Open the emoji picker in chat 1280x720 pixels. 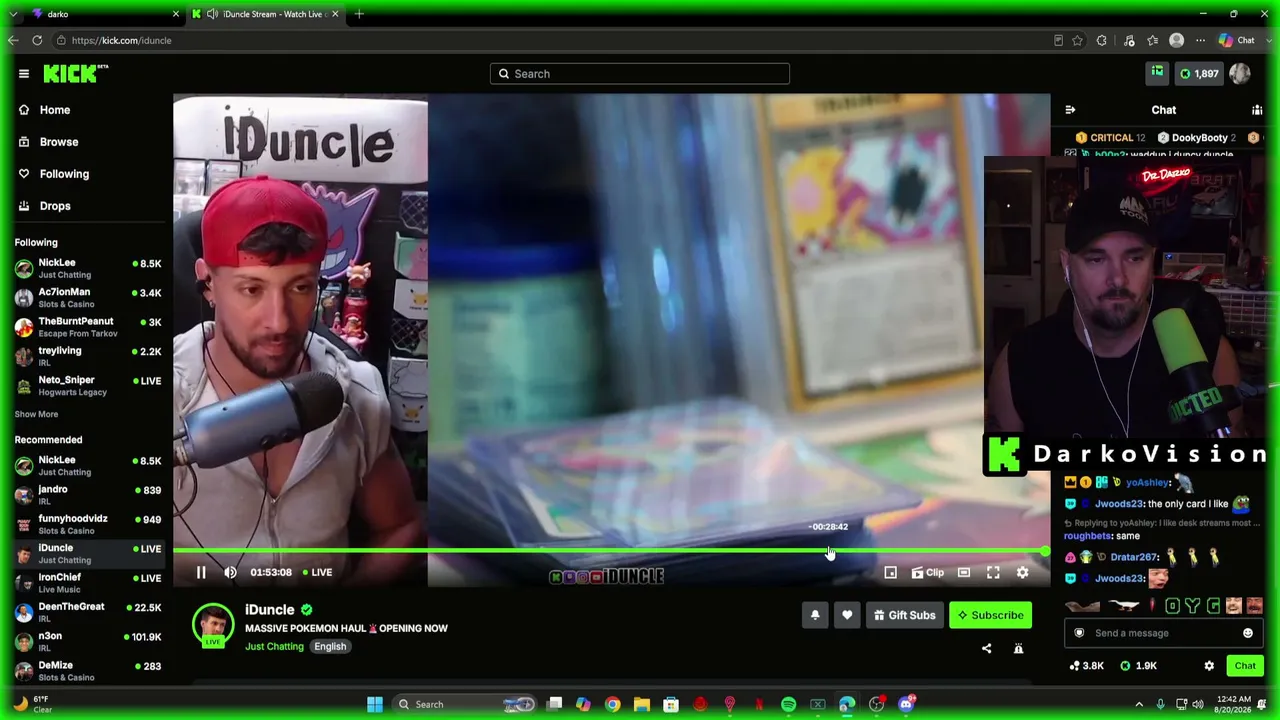(x=1247, y=633)
